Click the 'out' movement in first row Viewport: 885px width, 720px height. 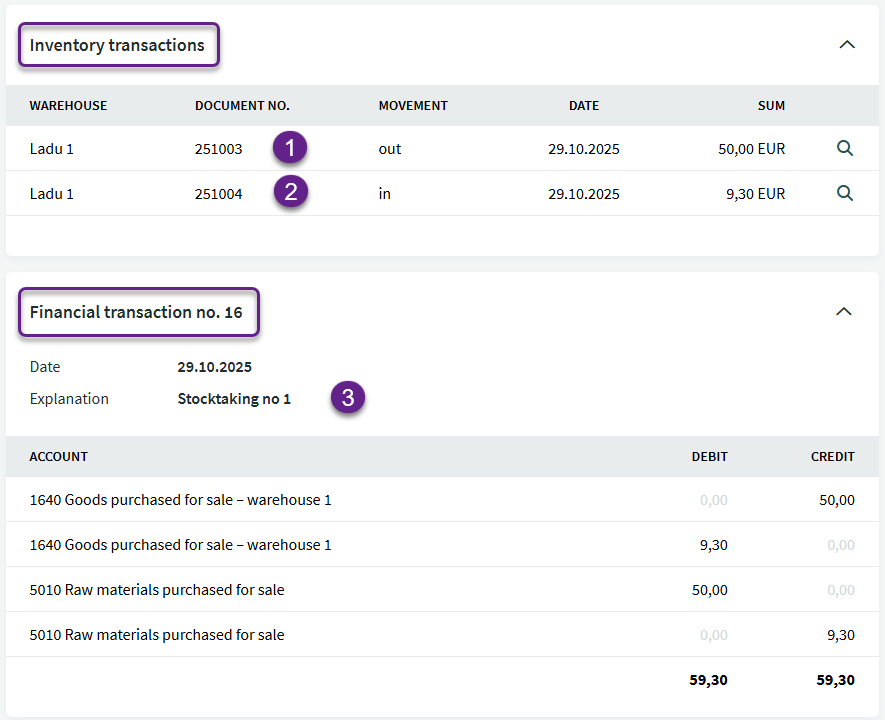click(x=389, y=149)
